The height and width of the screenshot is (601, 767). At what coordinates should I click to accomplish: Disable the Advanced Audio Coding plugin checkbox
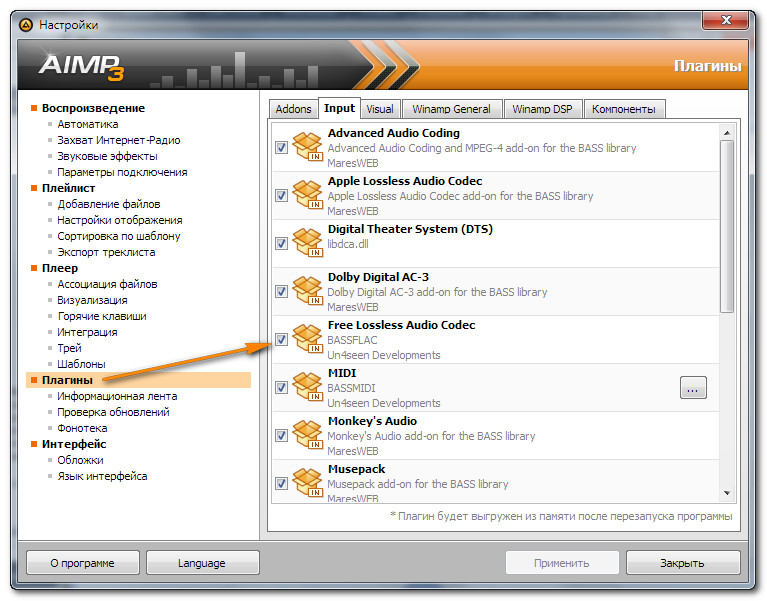[x=281, y=147]
